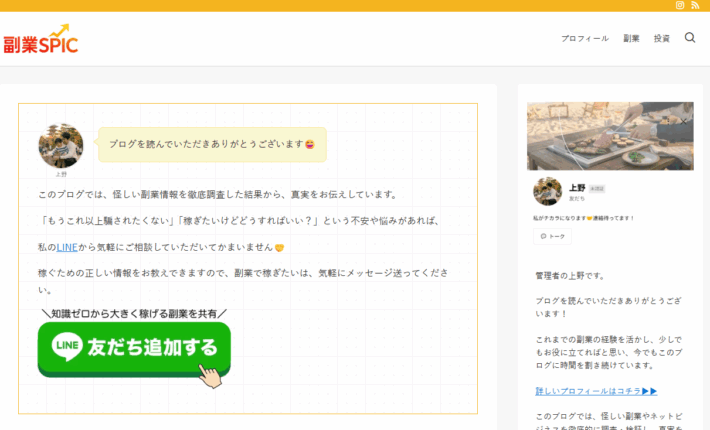Click the hand pointer on LINE button
The image size is (710, 430).
coord(211,377)
